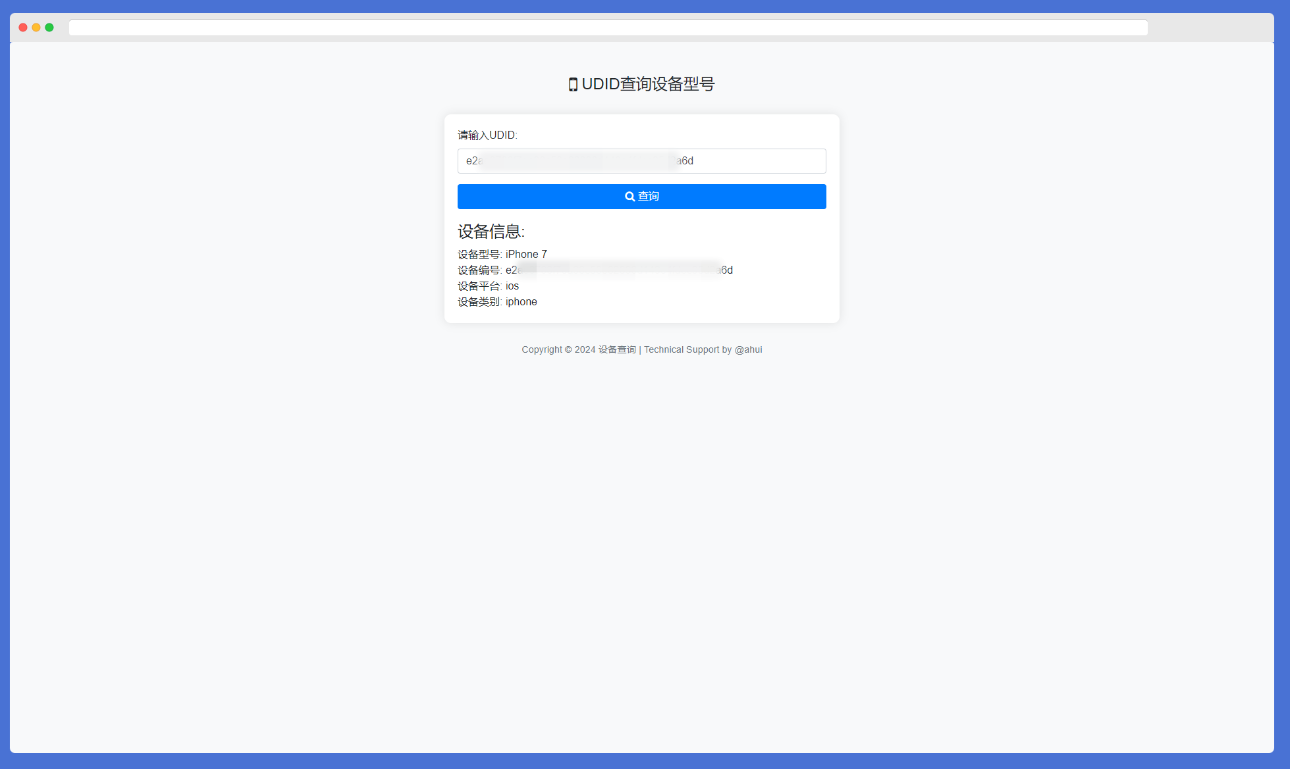Select the iPhone 7 device model text

(x=524, y=254)
